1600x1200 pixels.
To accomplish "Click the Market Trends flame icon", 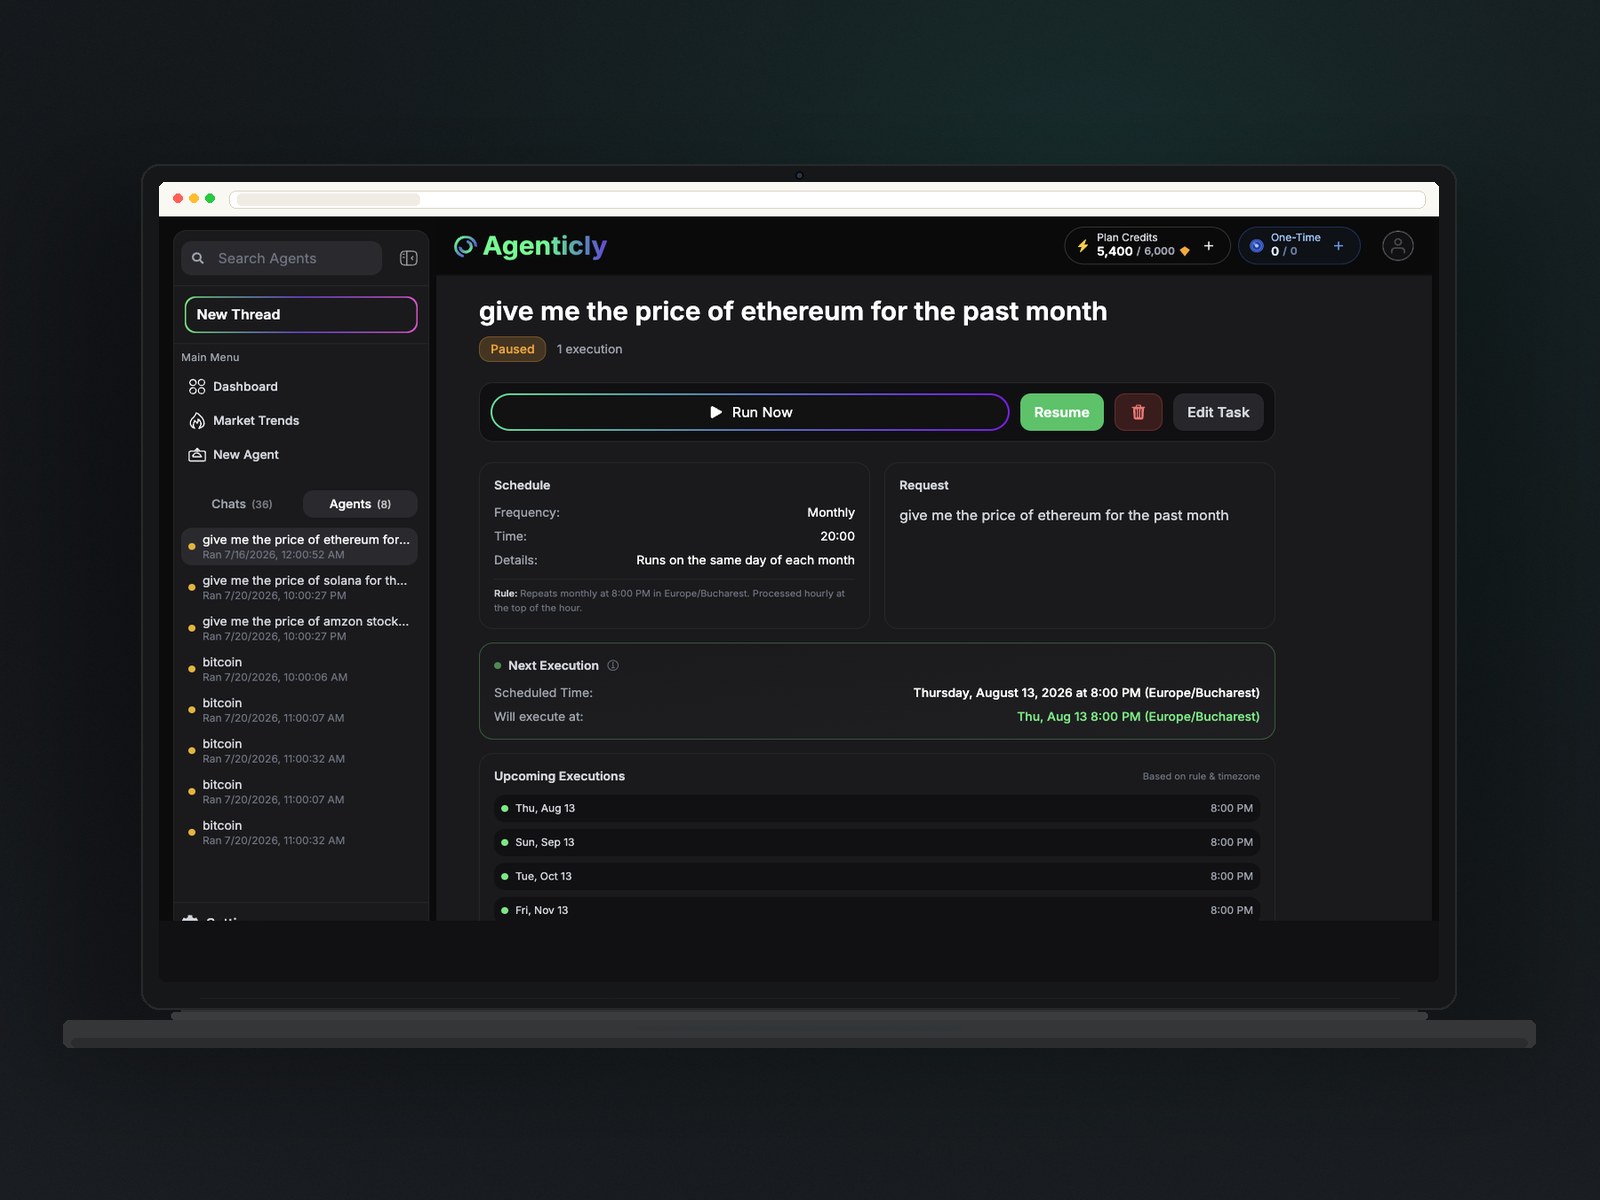I will coord(197,421).
